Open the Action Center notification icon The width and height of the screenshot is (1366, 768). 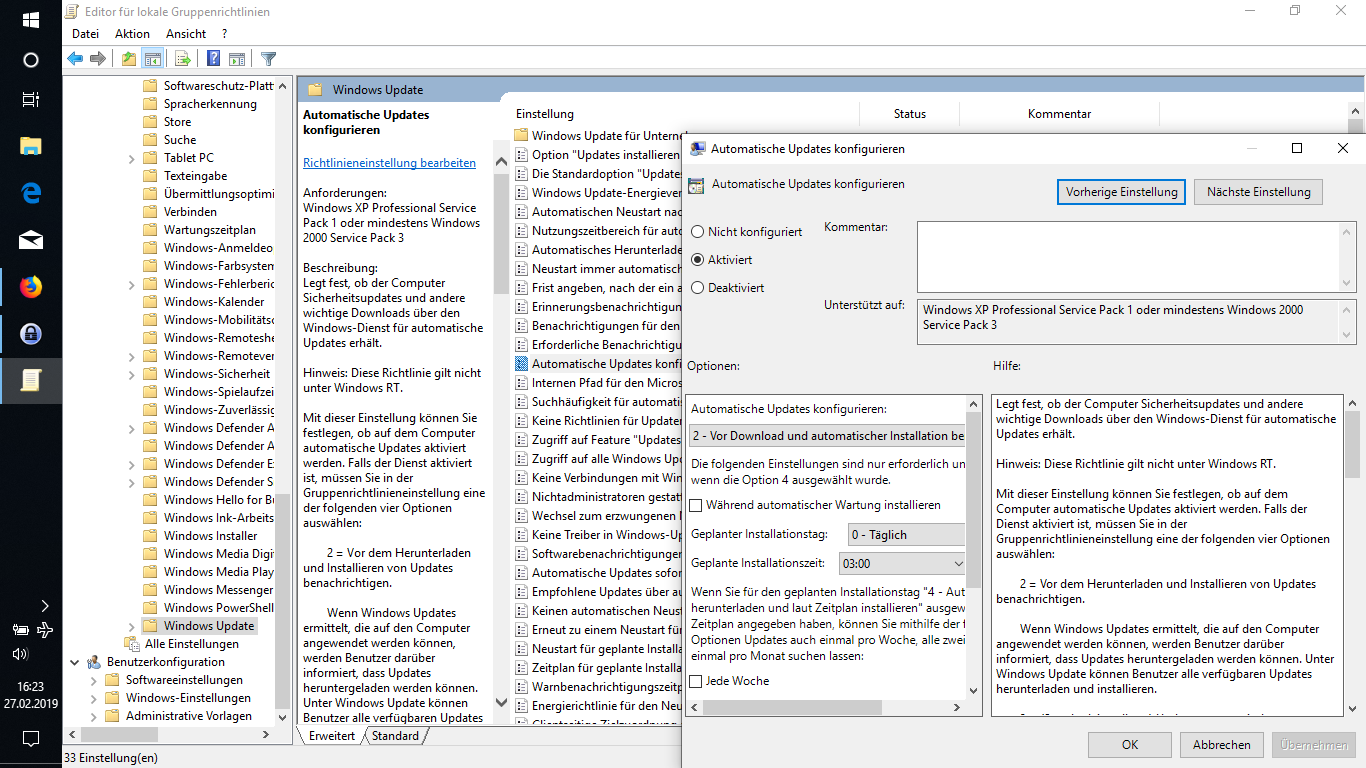coord(30,739)
